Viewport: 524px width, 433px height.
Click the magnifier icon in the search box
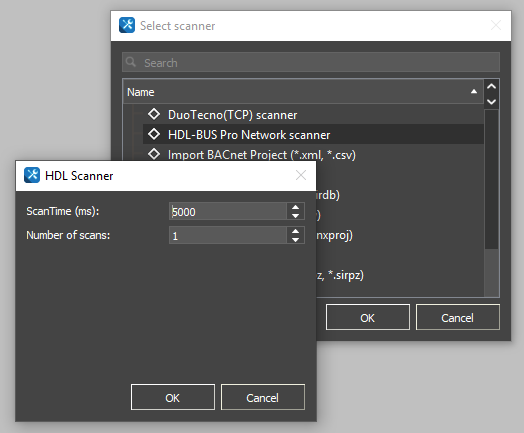(131, 62)
